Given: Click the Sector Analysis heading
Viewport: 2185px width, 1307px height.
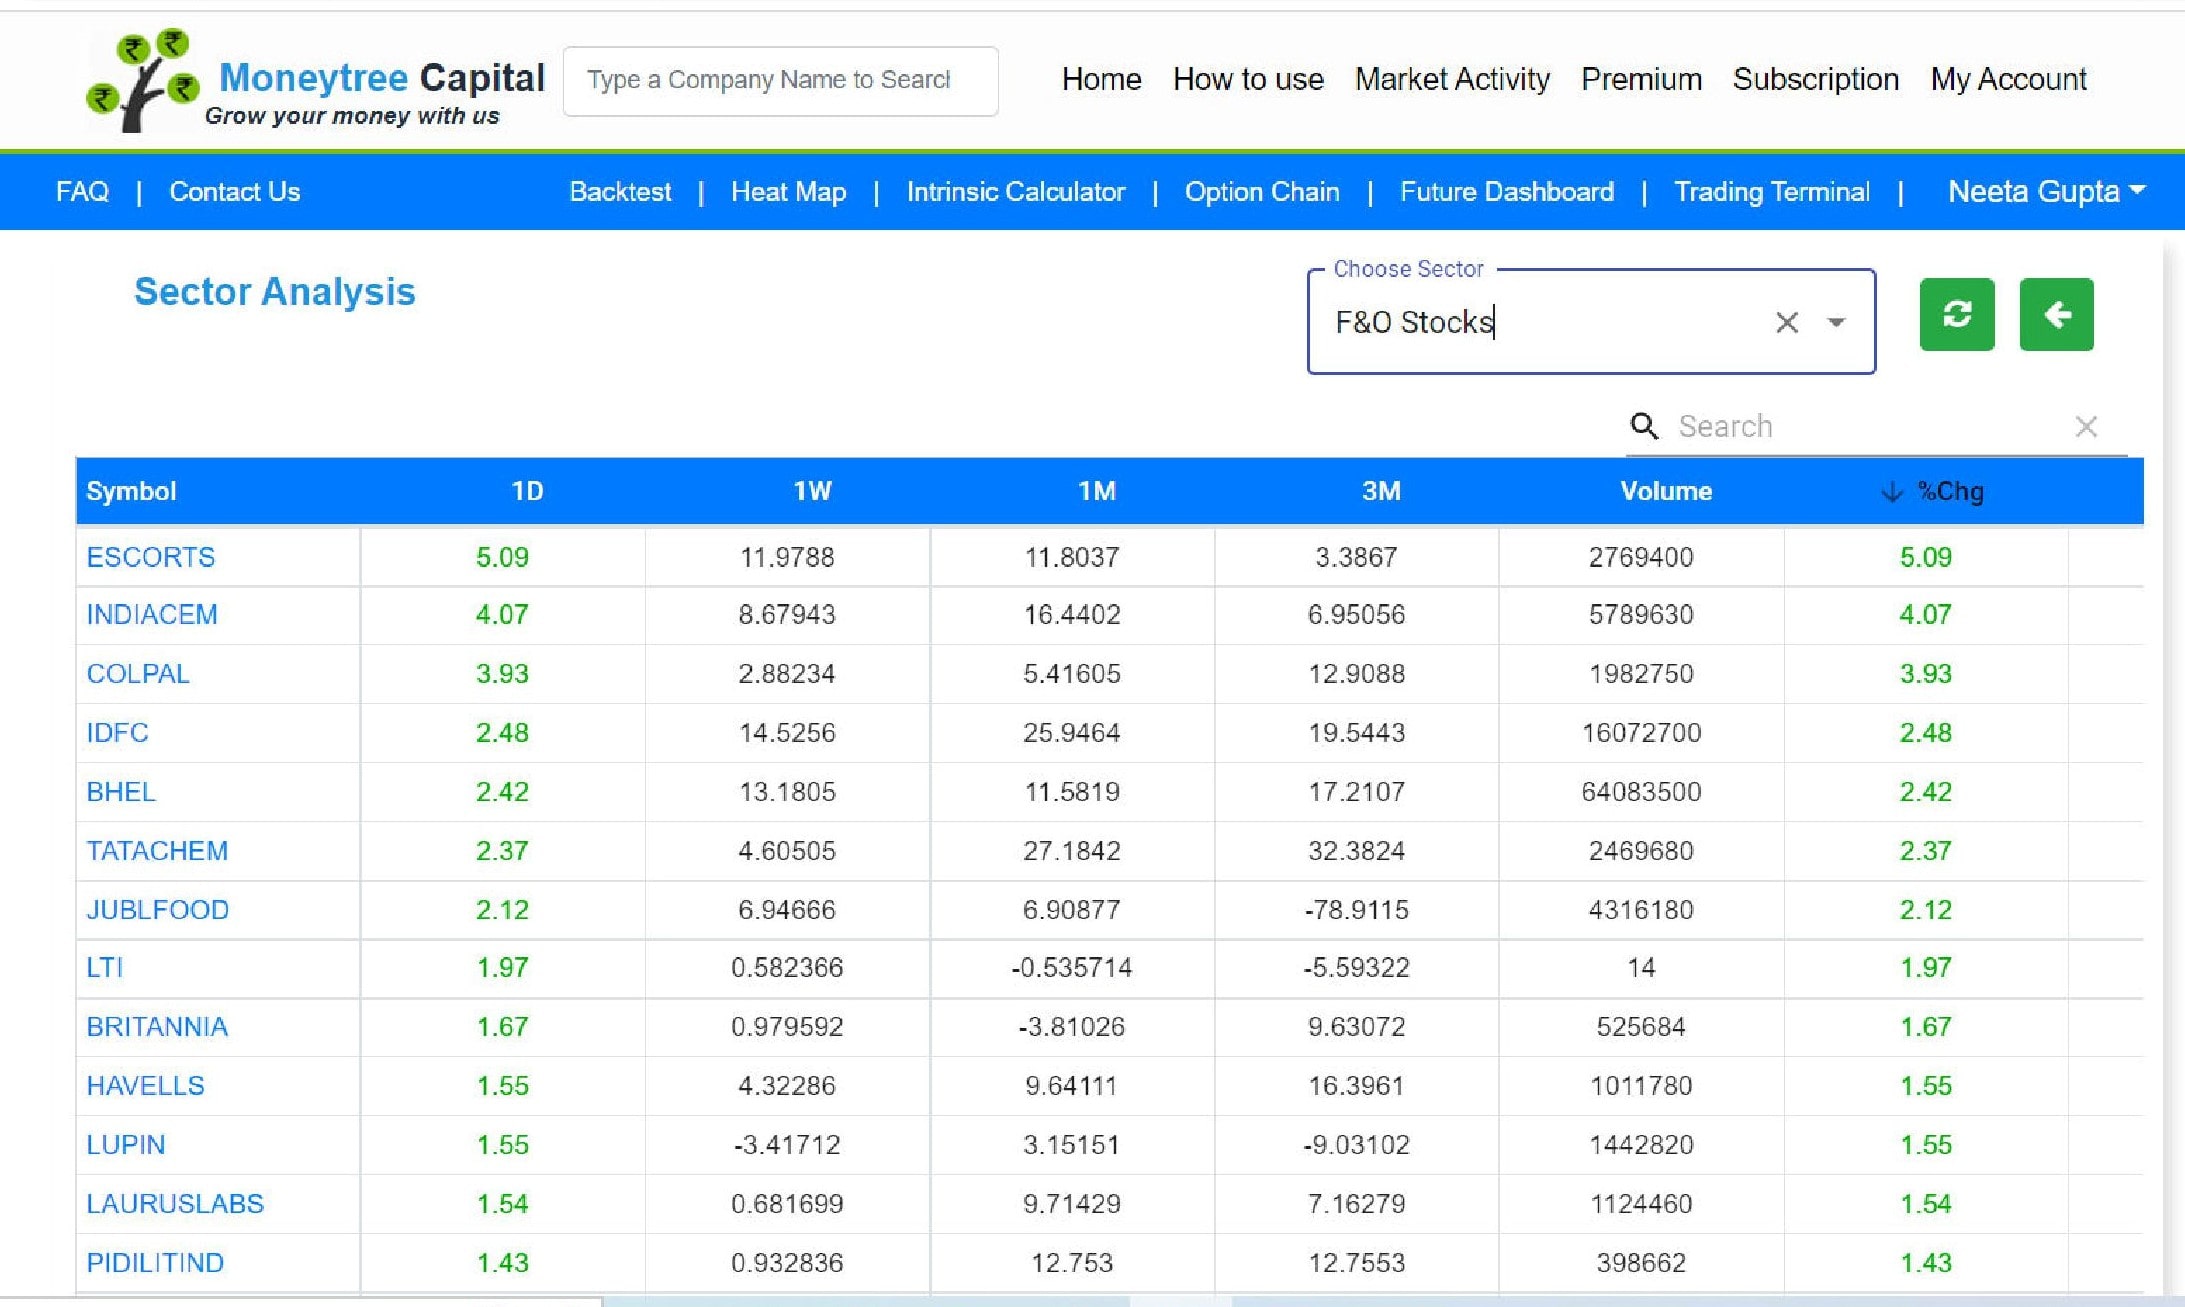Looking at the screenshot, I should (x=274, y=291).
